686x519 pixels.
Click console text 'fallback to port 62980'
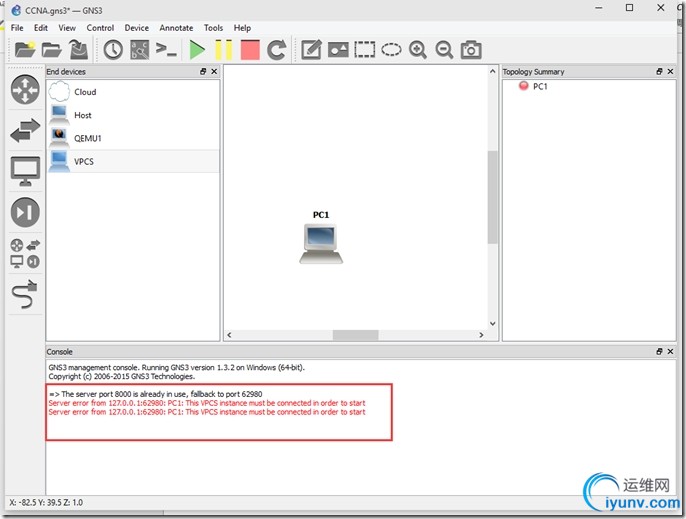point(226,394)
